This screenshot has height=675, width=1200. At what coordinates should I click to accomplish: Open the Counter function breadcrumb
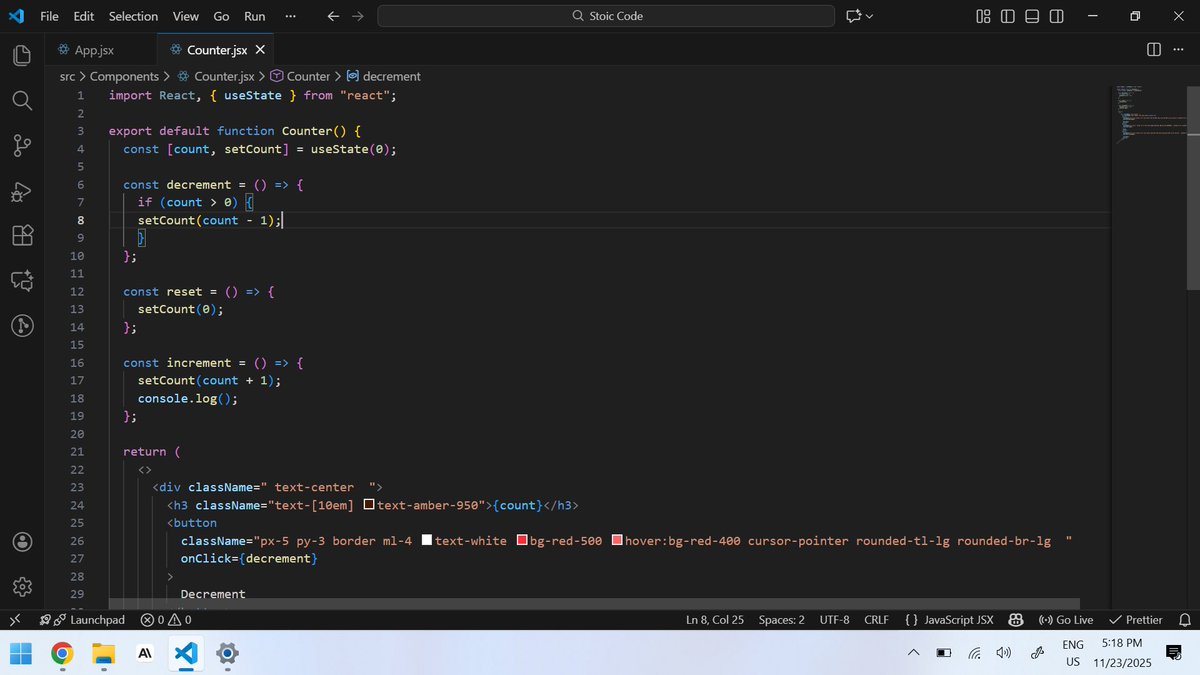click(x=300, y=76)
